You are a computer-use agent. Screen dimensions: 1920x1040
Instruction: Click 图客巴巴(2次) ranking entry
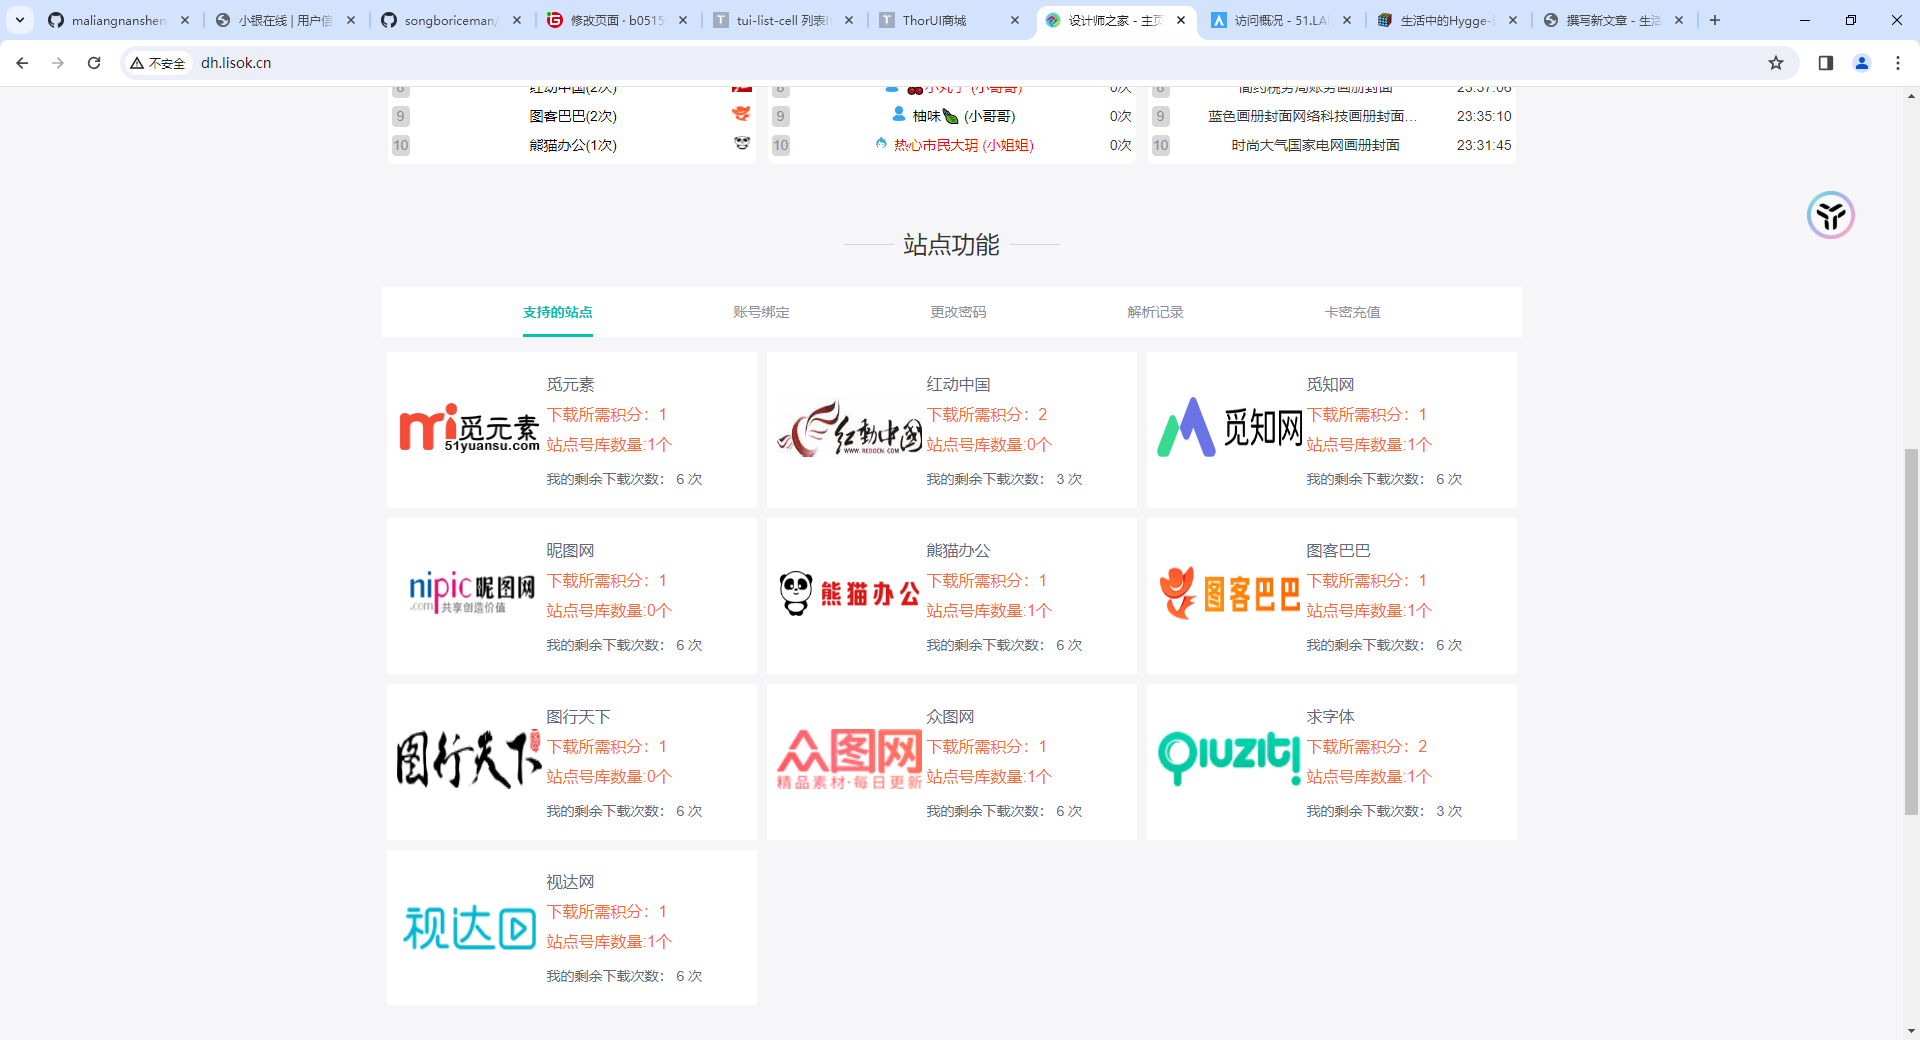click(x=573, y=116)
